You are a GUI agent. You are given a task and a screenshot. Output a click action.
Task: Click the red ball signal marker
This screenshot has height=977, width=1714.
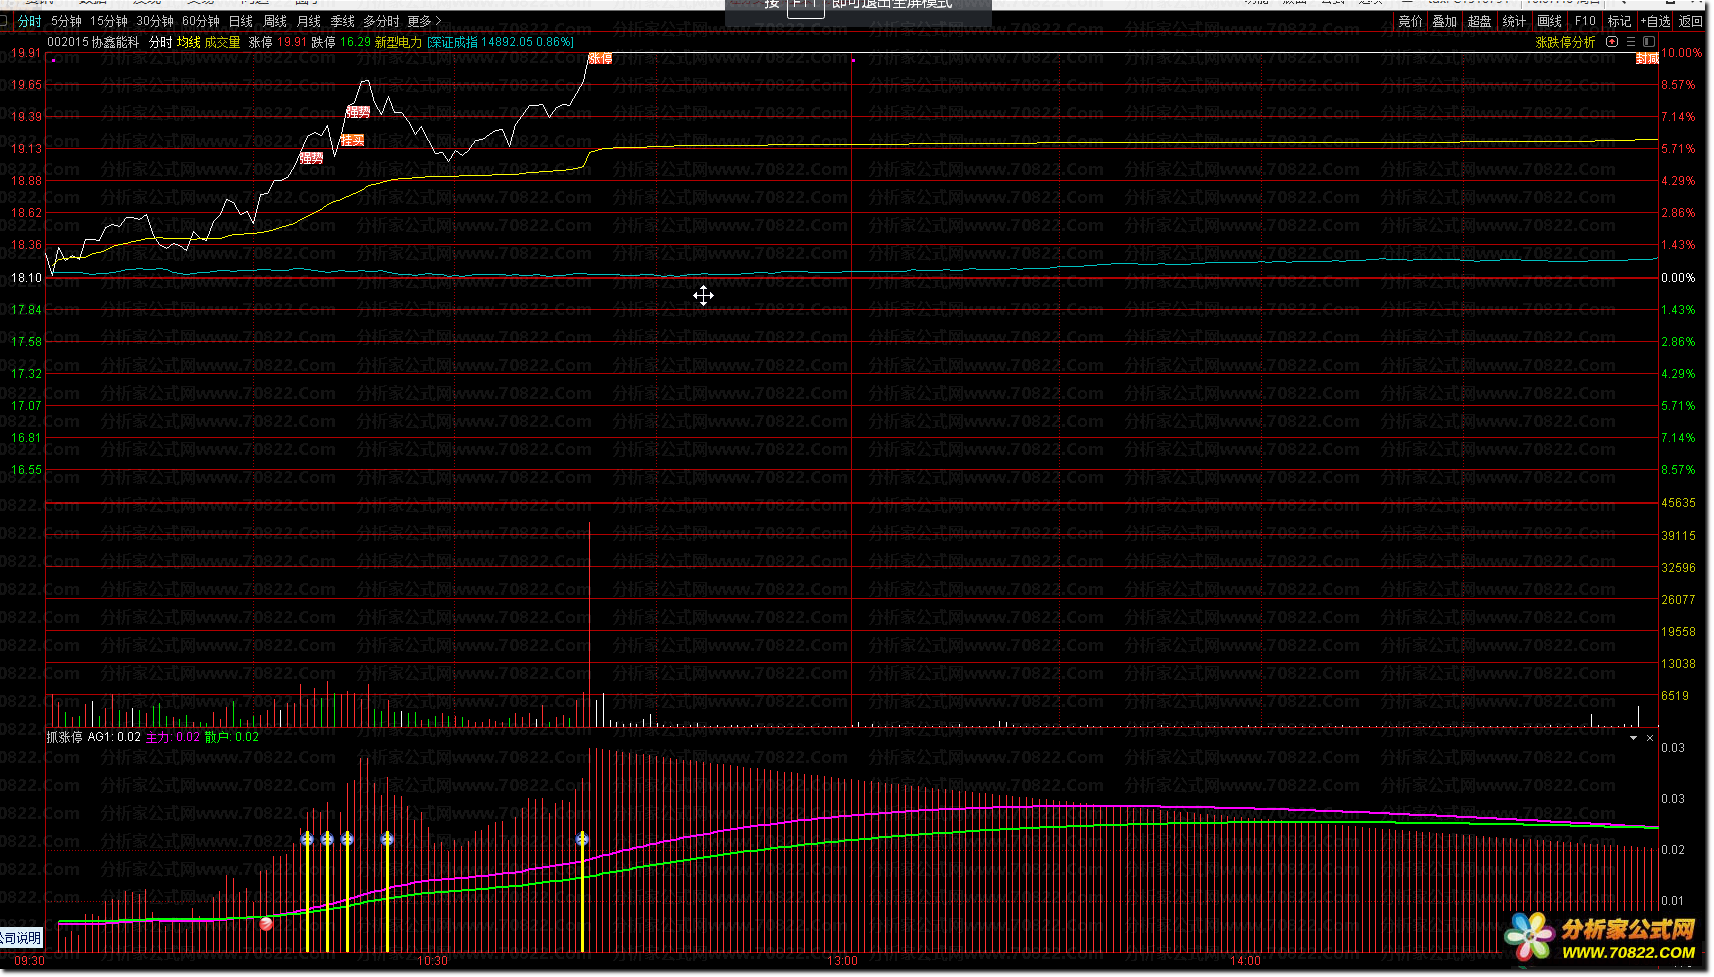pyautogui.click(x=266, y=924)
